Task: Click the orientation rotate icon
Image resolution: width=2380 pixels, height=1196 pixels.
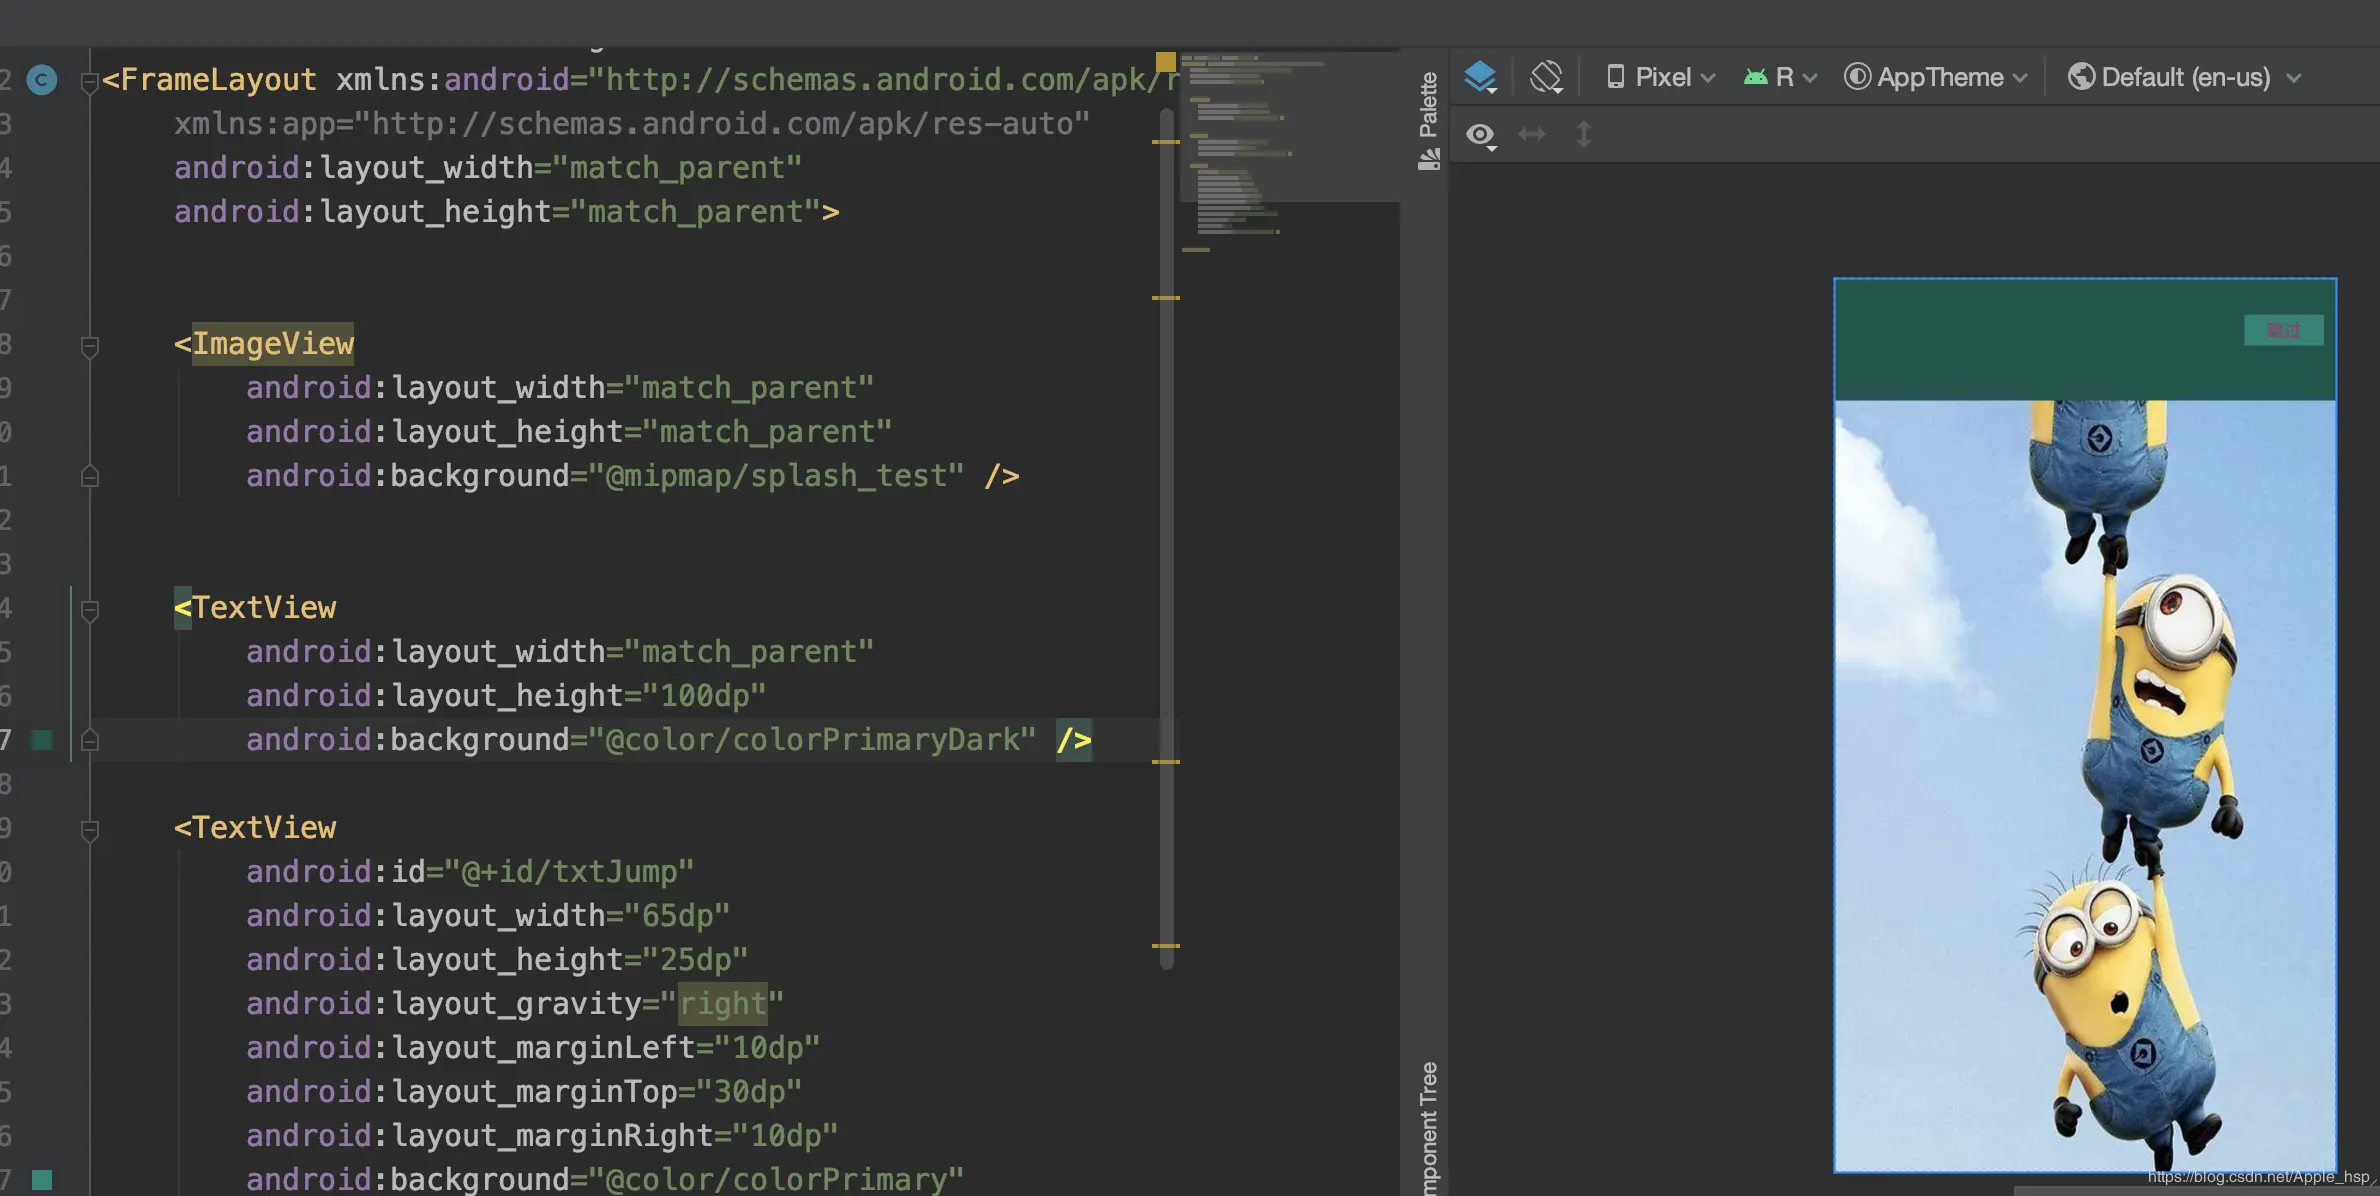Action: pyautogui.click(x=1546, y=77)
